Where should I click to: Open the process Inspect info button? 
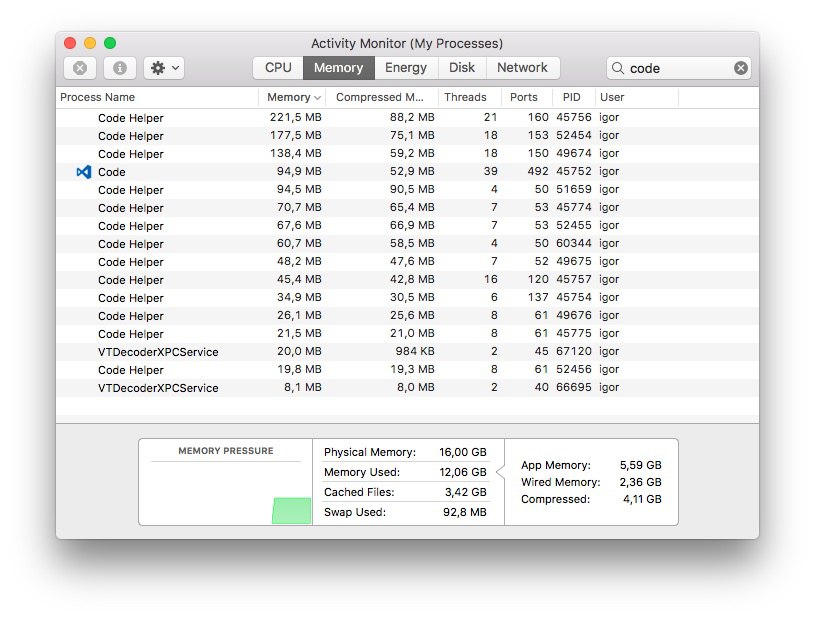click(120, 68)
